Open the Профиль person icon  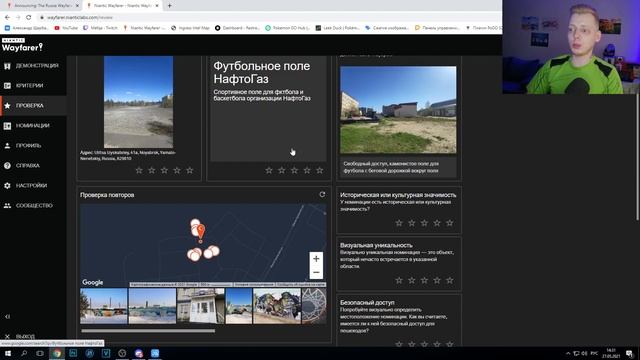7,146
